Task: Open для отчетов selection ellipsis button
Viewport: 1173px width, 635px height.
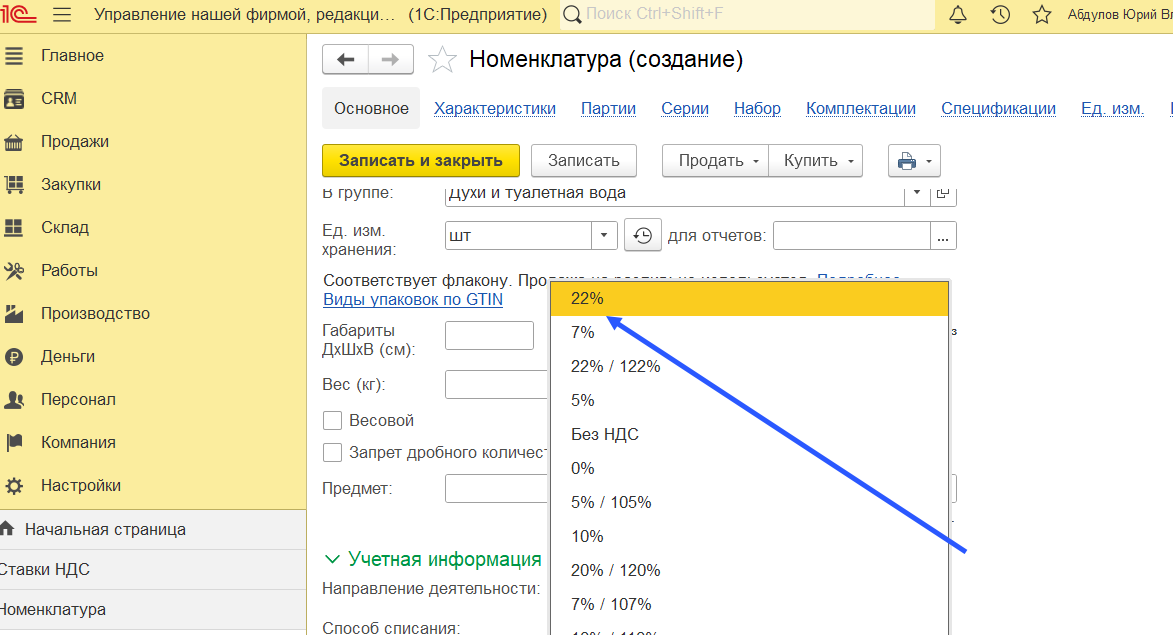Action: 943,236
